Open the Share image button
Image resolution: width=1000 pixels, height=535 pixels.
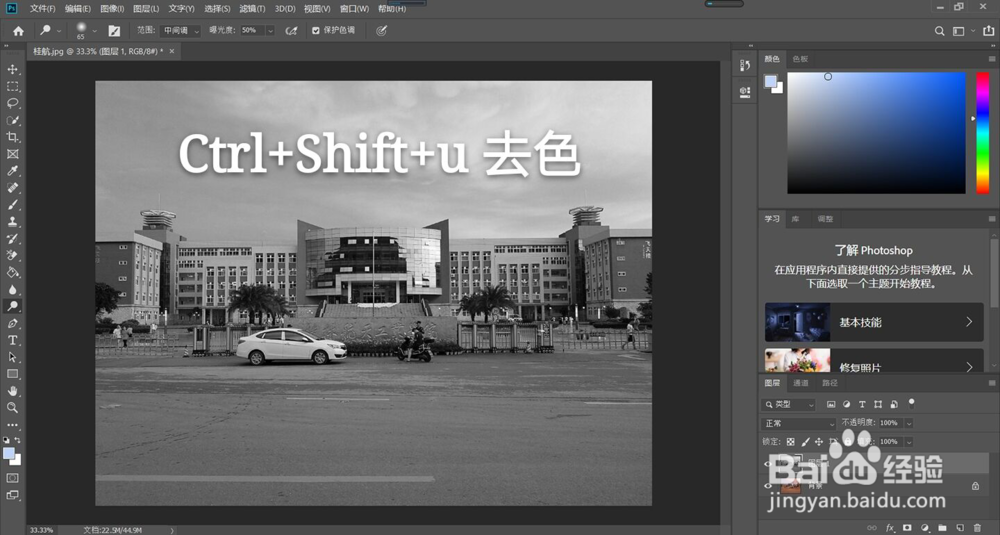(x=989, y=31)
